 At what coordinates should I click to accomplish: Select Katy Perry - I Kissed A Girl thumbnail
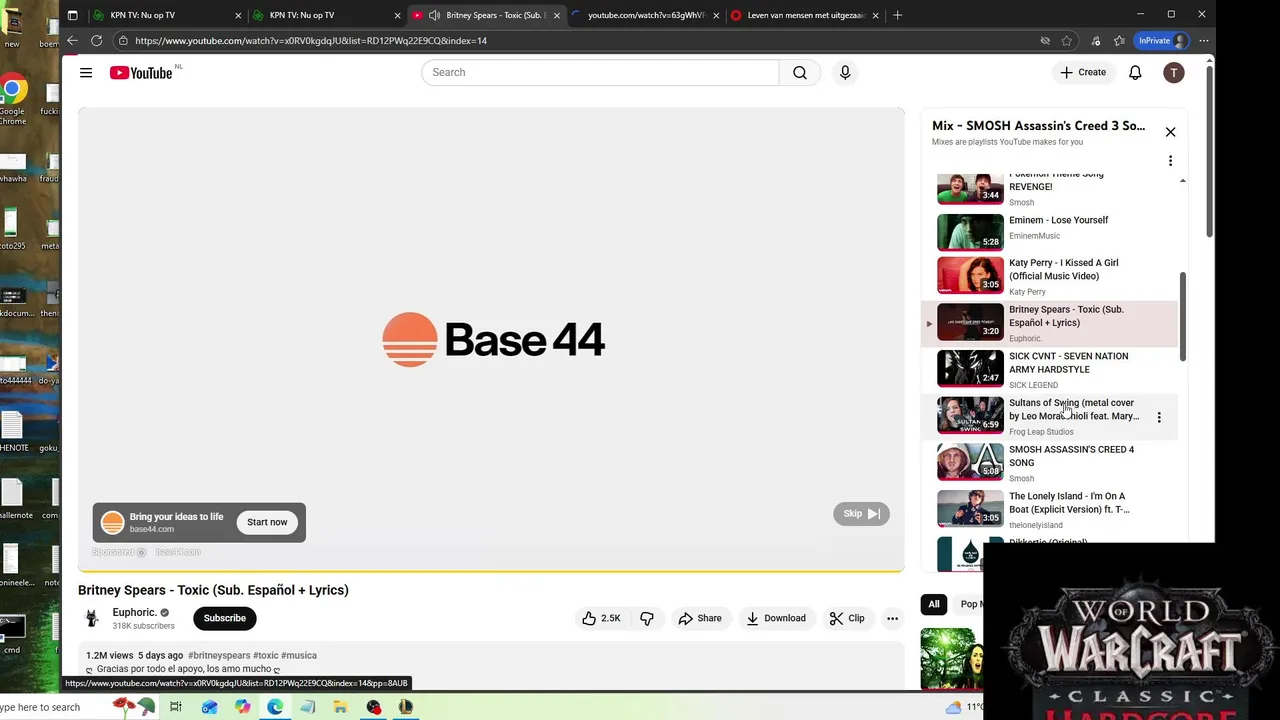point(970,275)
